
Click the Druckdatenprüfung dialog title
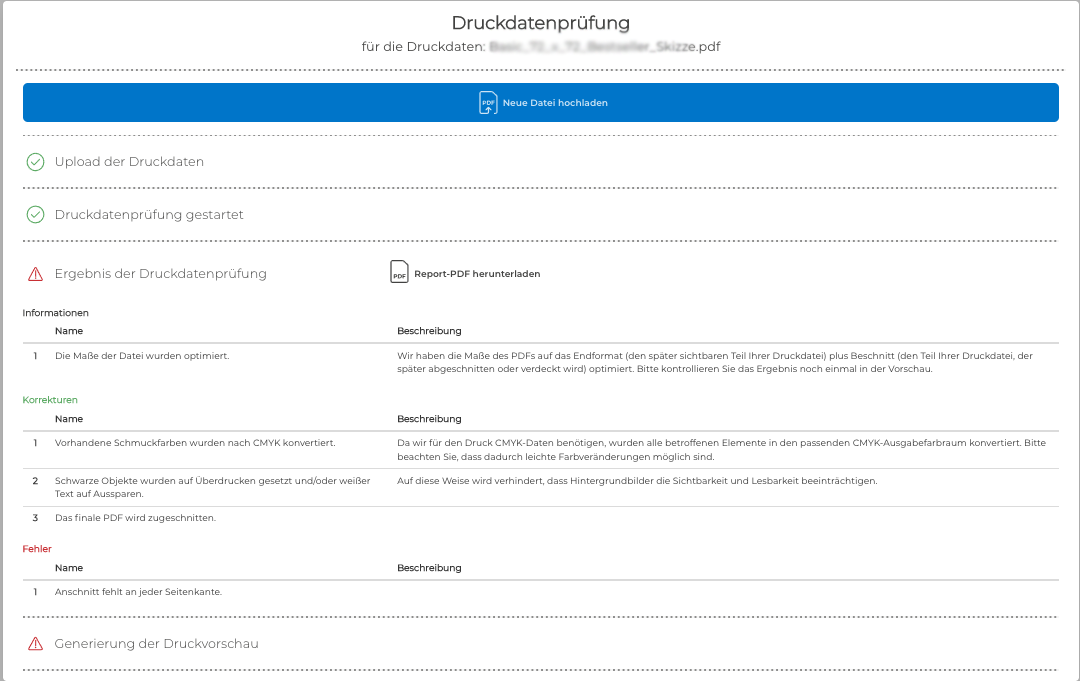click(540, 23)
